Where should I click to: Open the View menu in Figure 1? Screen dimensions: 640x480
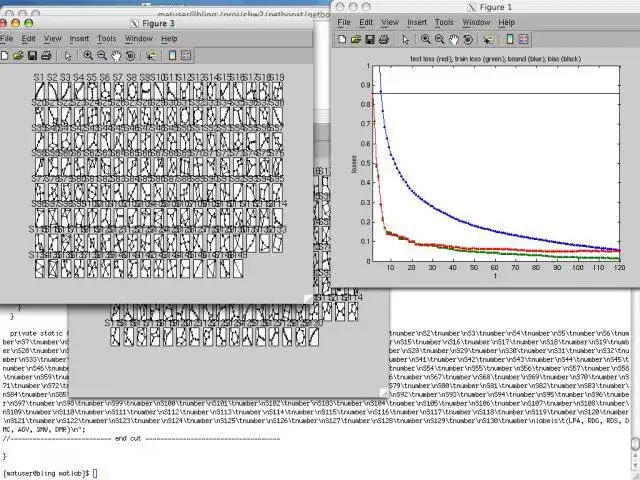pyautogui.click(x=390, y=22)
